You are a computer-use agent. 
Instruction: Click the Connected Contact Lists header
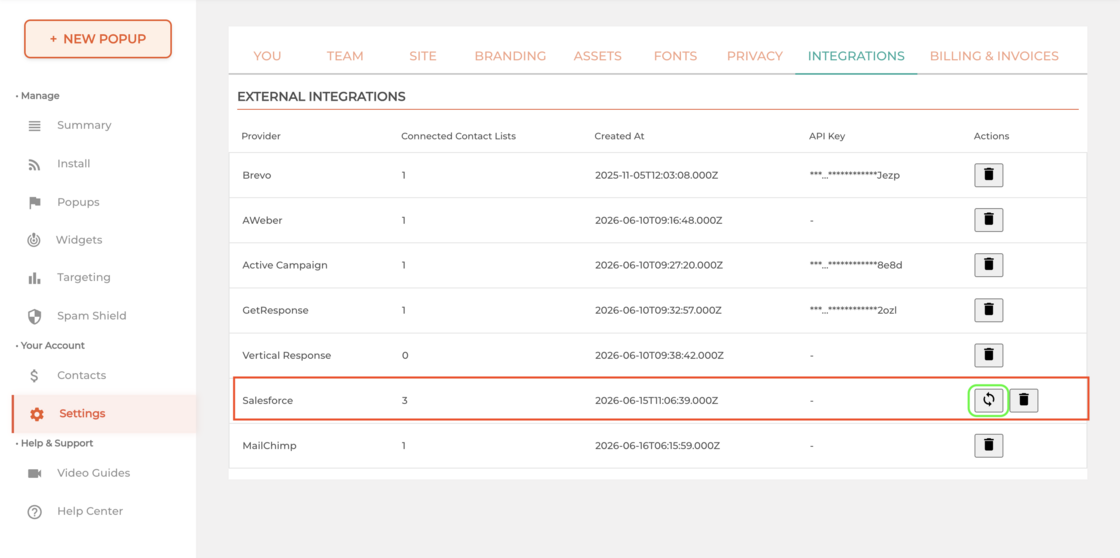(x=459, y=136)
